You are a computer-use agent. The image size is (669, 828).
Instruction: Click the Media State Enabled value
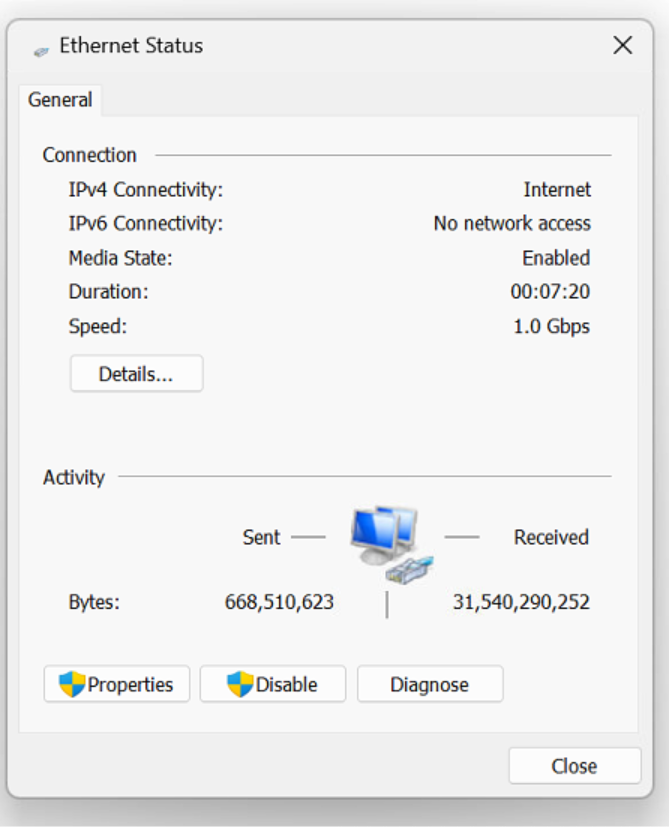tap(556, 258)
